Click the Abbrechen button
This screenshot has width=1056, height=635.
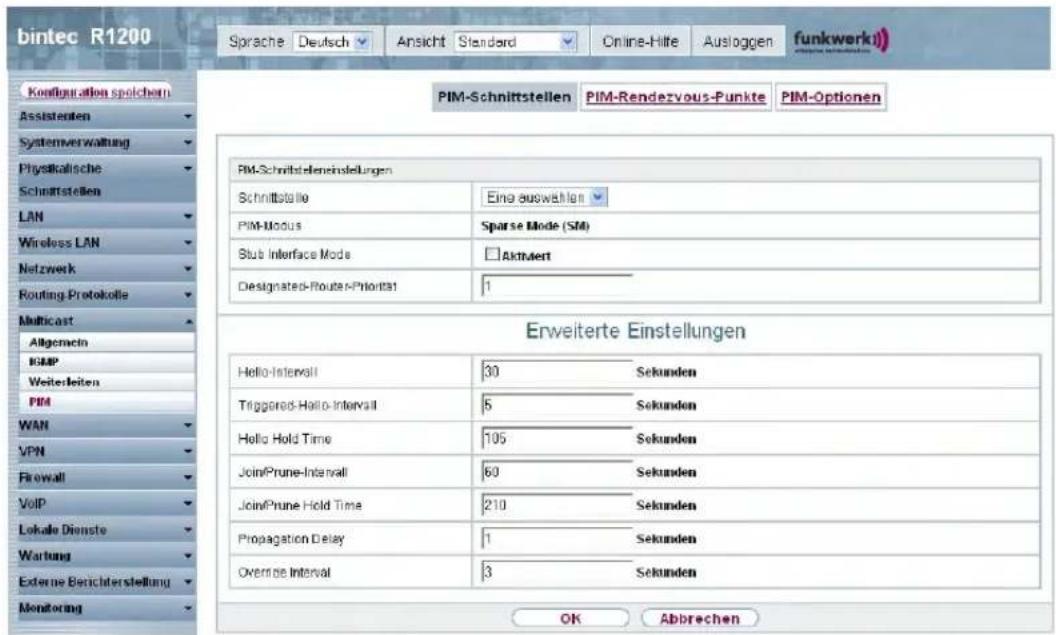click(x=700, y=618)
